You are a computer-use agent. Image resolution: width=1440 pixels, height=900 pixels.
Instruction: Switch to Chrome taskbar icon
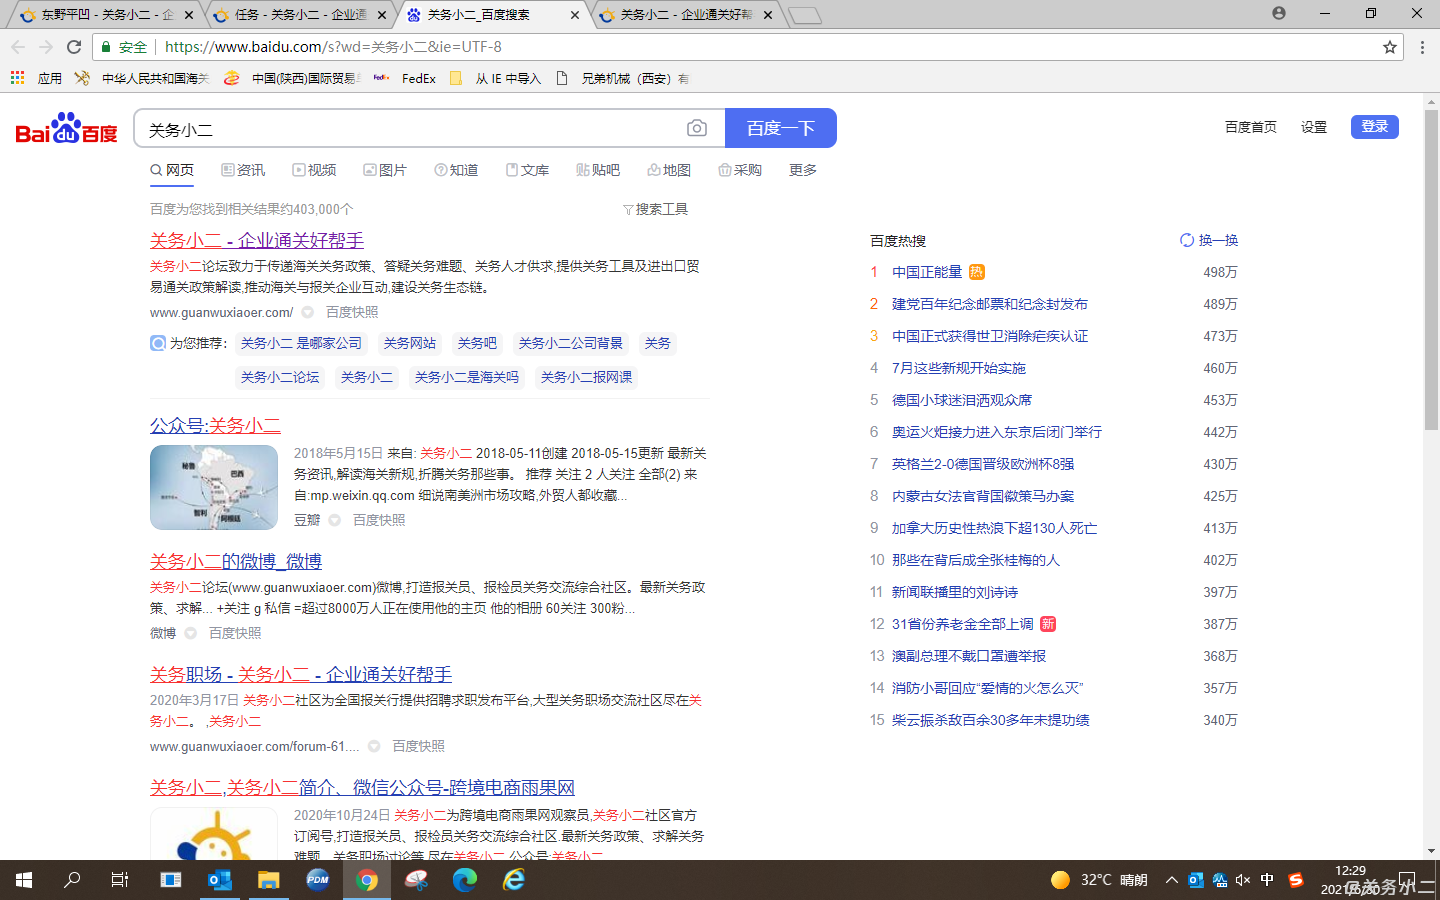[x=367, y=880]
